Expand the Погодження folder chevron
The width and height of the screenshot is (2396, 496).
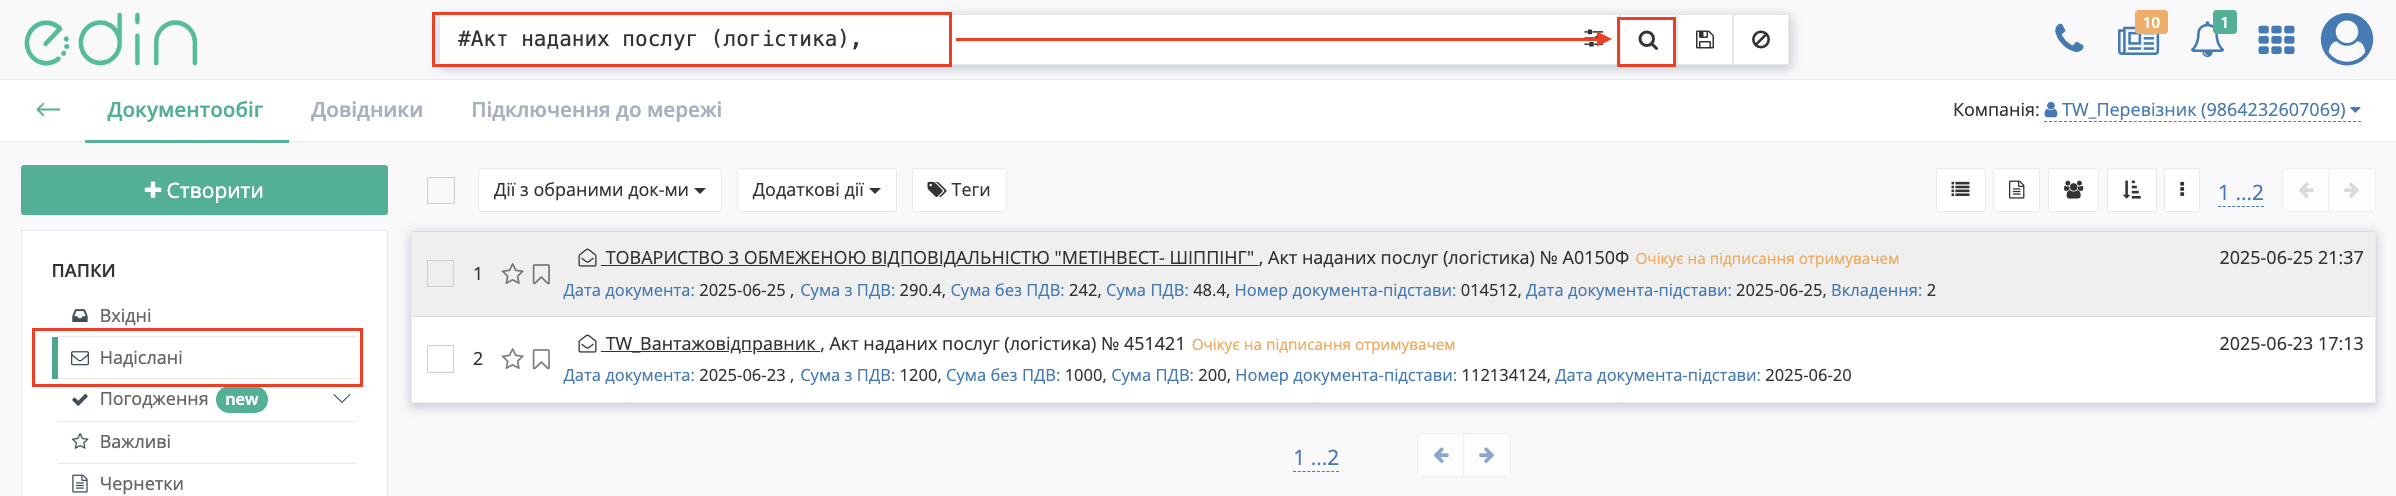342,399
